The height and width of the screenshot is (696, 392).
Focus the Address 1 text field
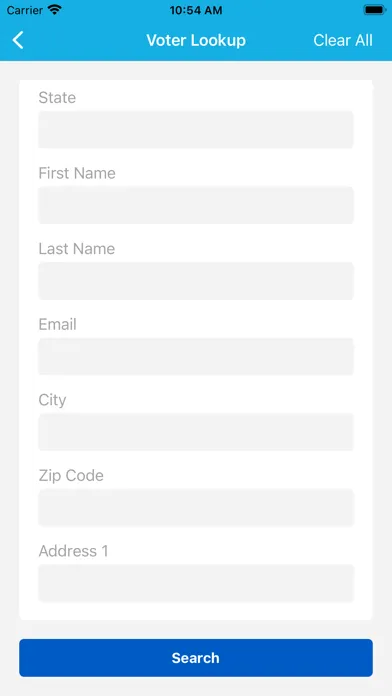tap(196, 583)
